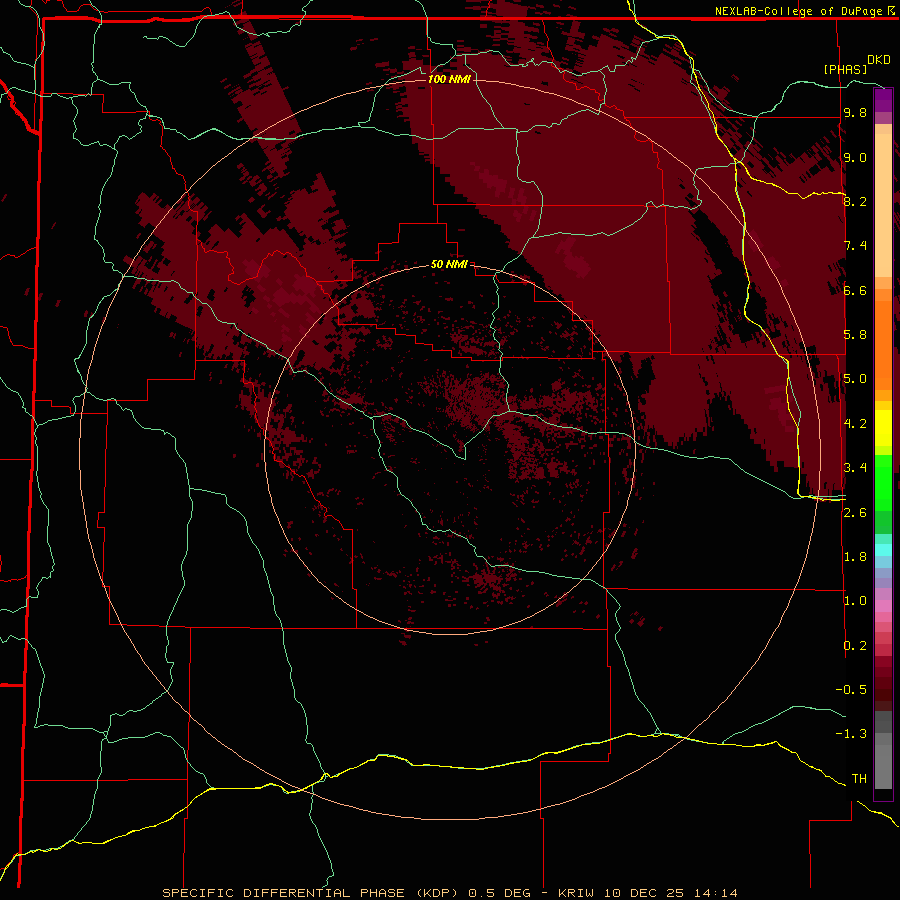Viewport: 900px width, 900px height.
Task: Click the pink segment of the color scale
Action: (x=883, y=606)
